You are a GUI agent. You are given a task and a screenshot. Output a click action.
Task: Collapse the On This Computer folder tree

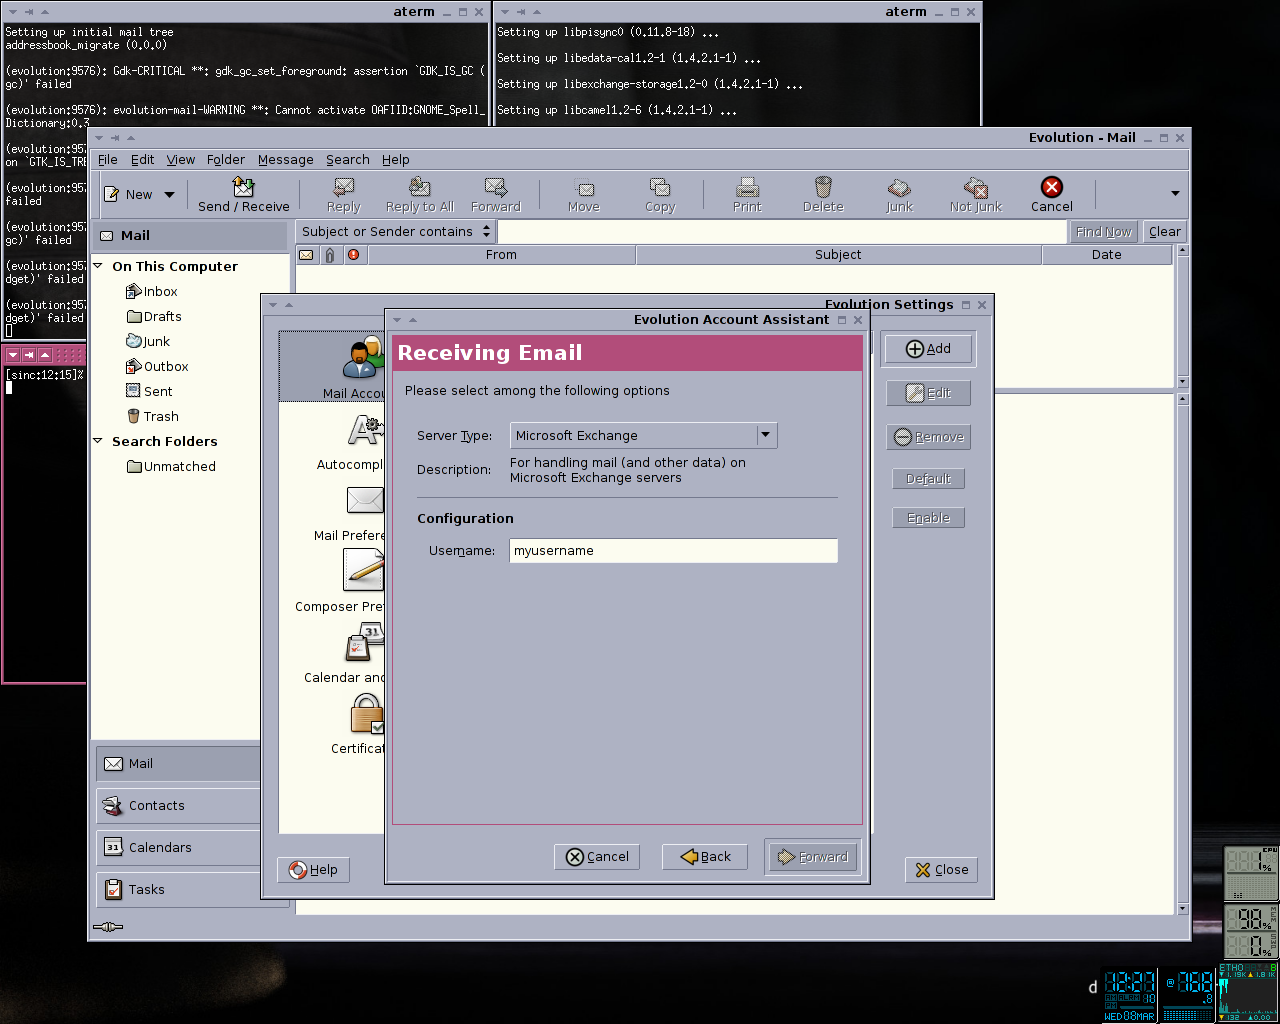98,266
